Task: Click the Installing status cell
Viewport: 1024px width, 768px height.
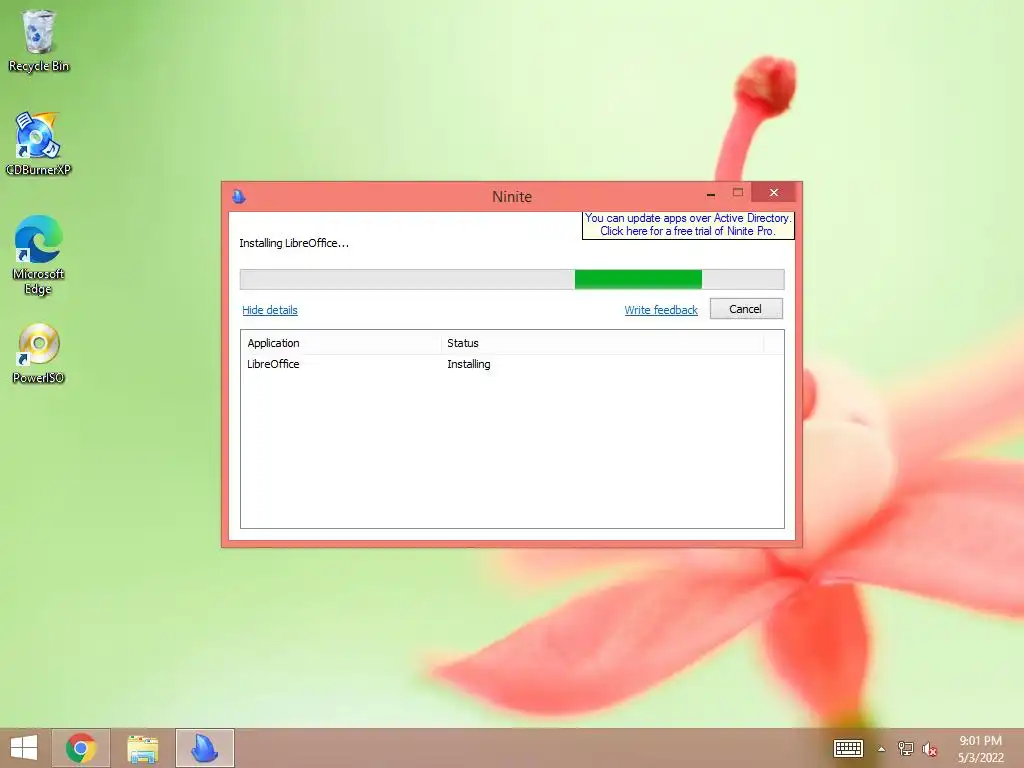Action: [469, 364]
